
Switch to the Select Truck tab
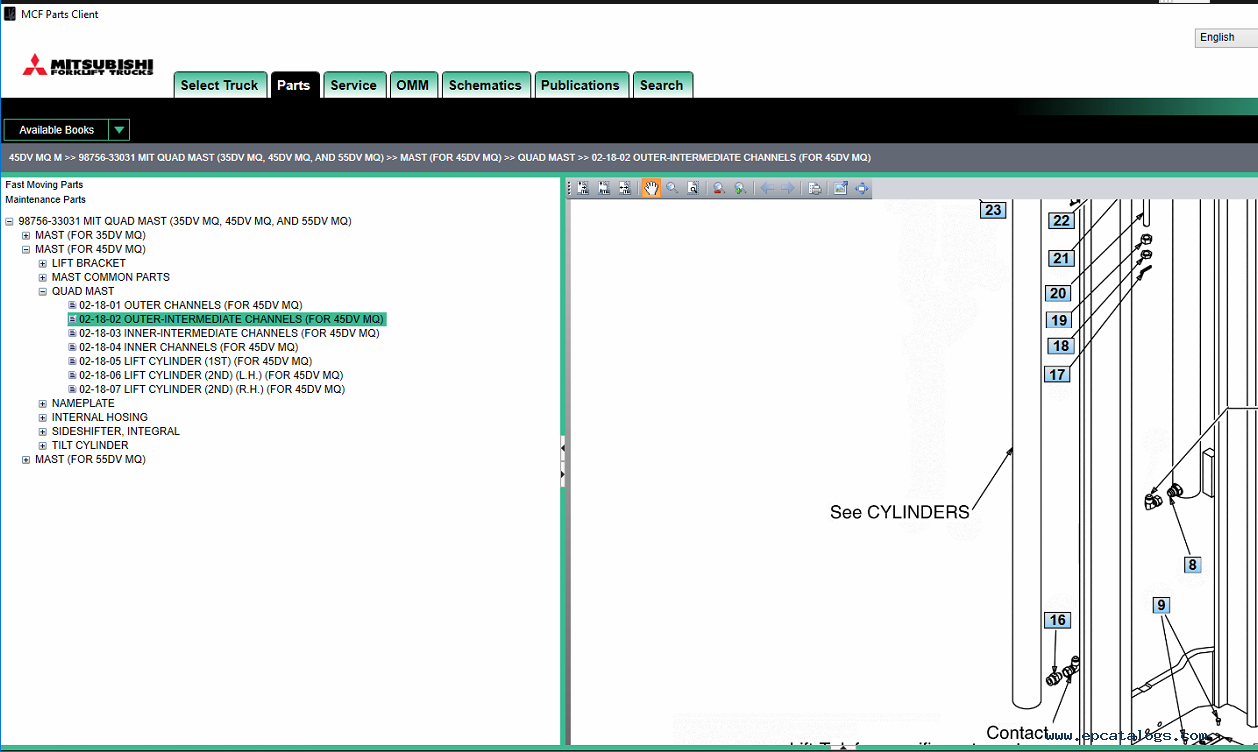click(x=220, y=85)
